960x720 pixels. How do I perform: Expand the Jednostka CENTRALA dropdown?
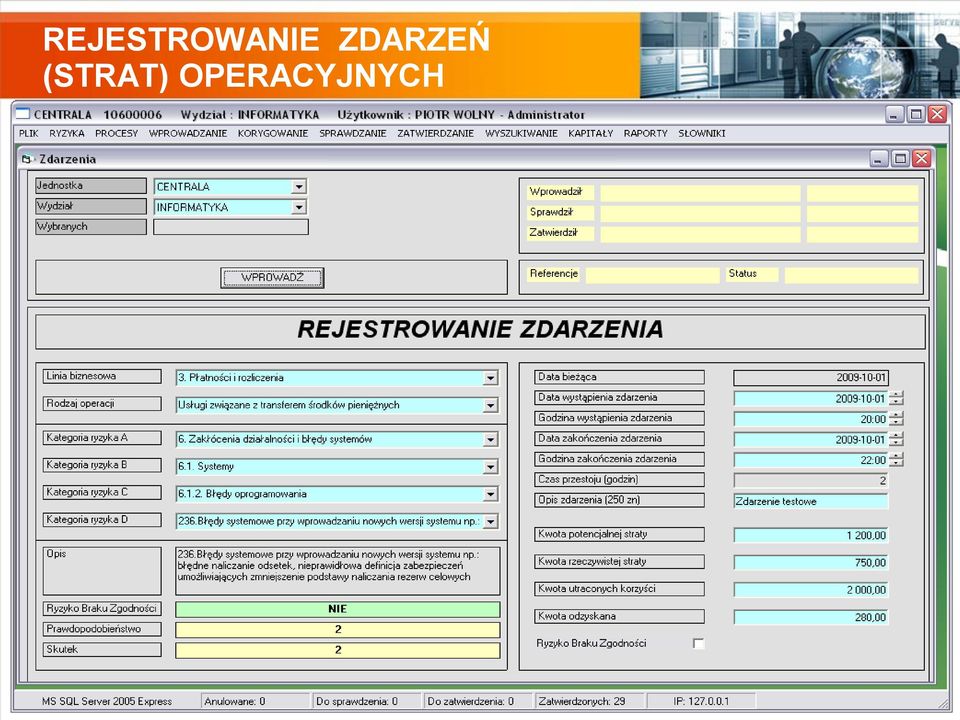(x=299, y=187)
